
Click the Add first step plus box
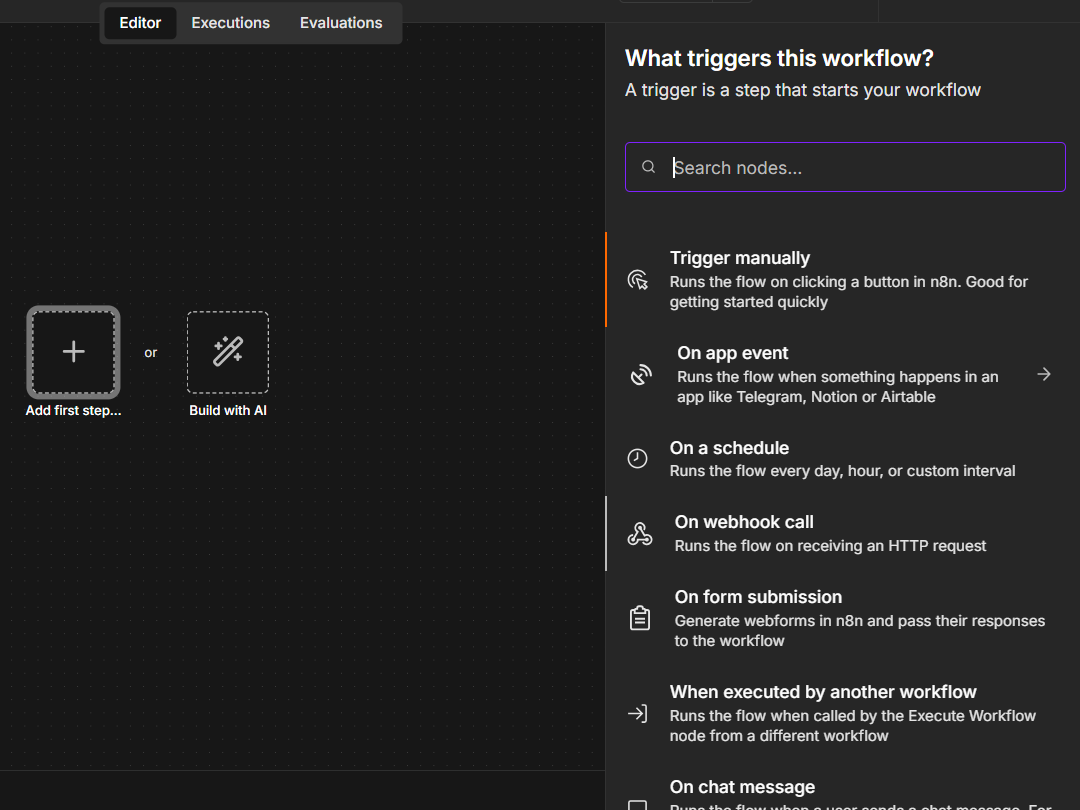(x=74, y=352)
